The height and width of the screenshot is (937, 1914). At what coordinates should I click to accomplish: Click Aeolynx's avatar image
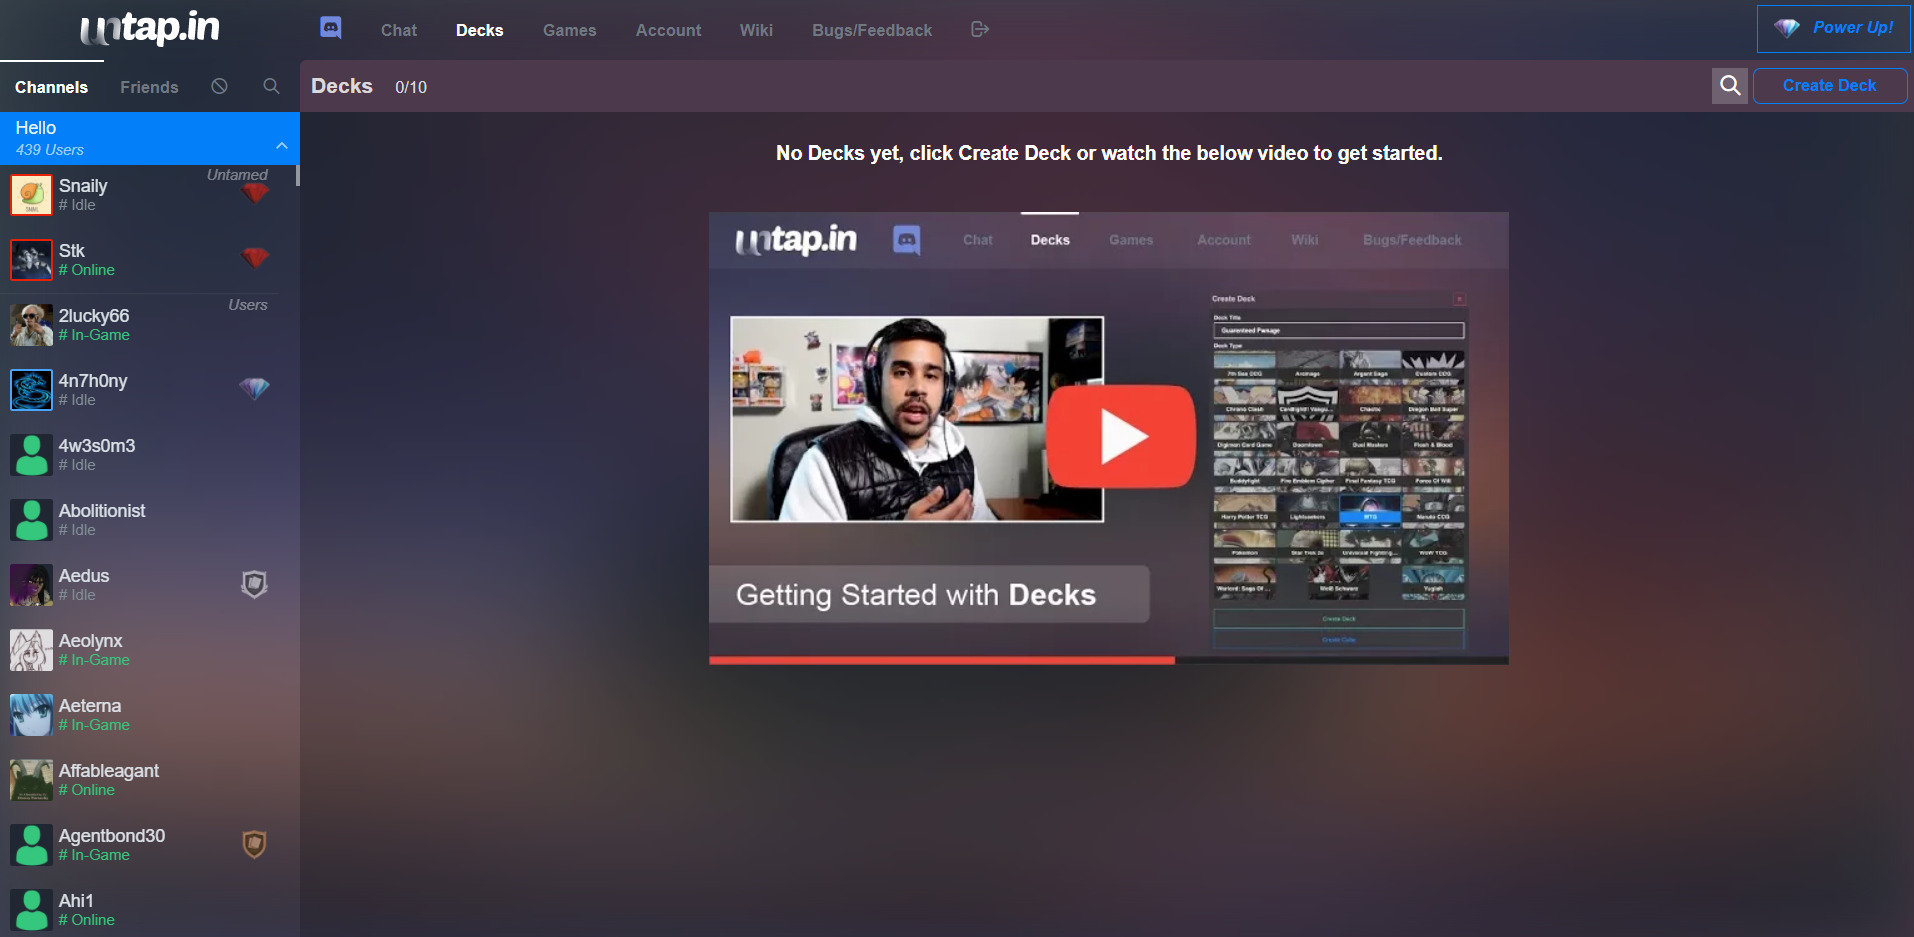coord(31,650)
